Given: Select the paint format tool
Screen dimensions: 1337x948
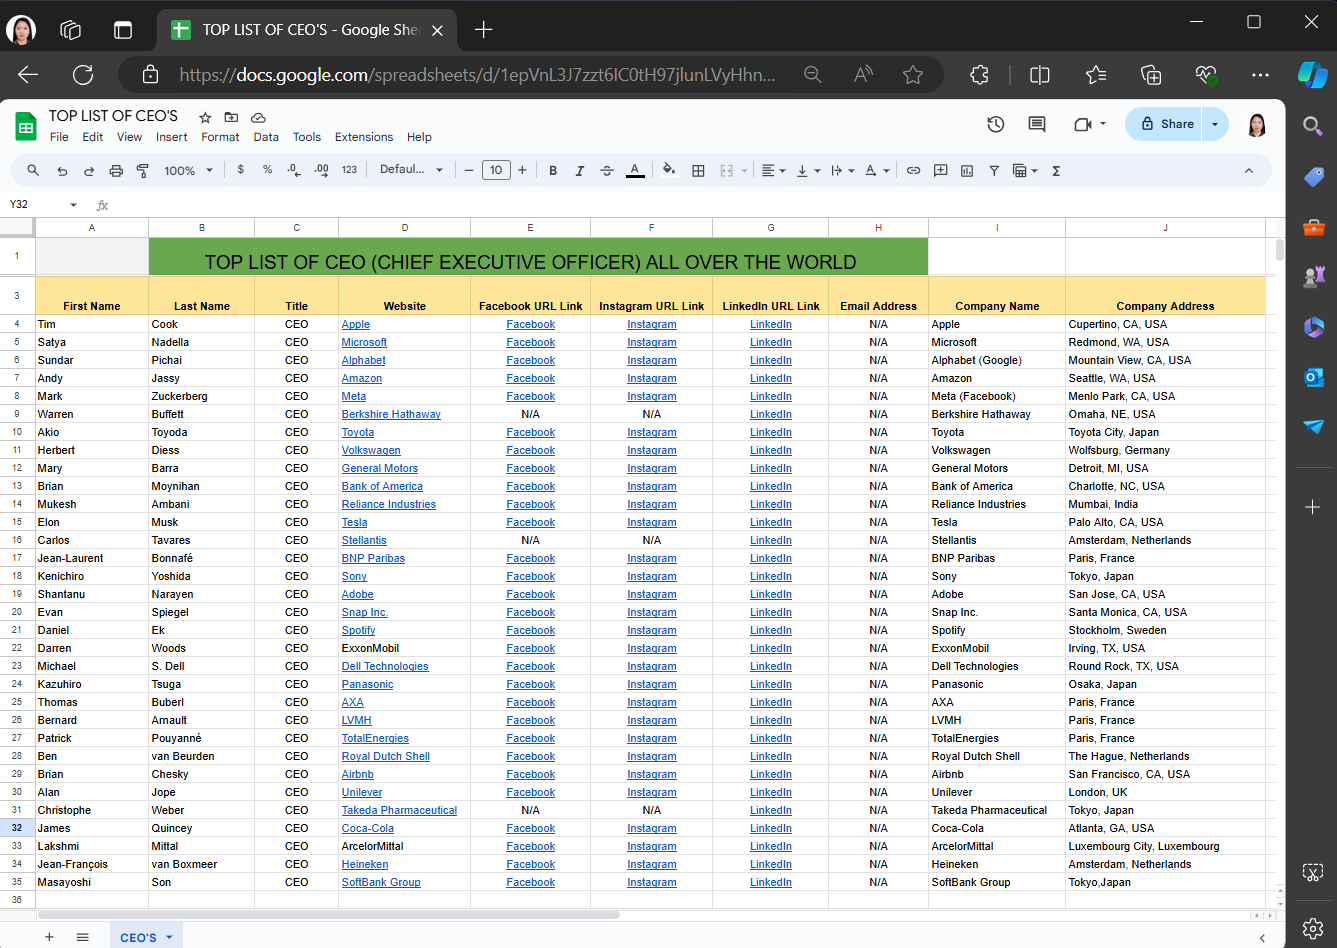Looking at the screenshot, I should pos(142,171).
